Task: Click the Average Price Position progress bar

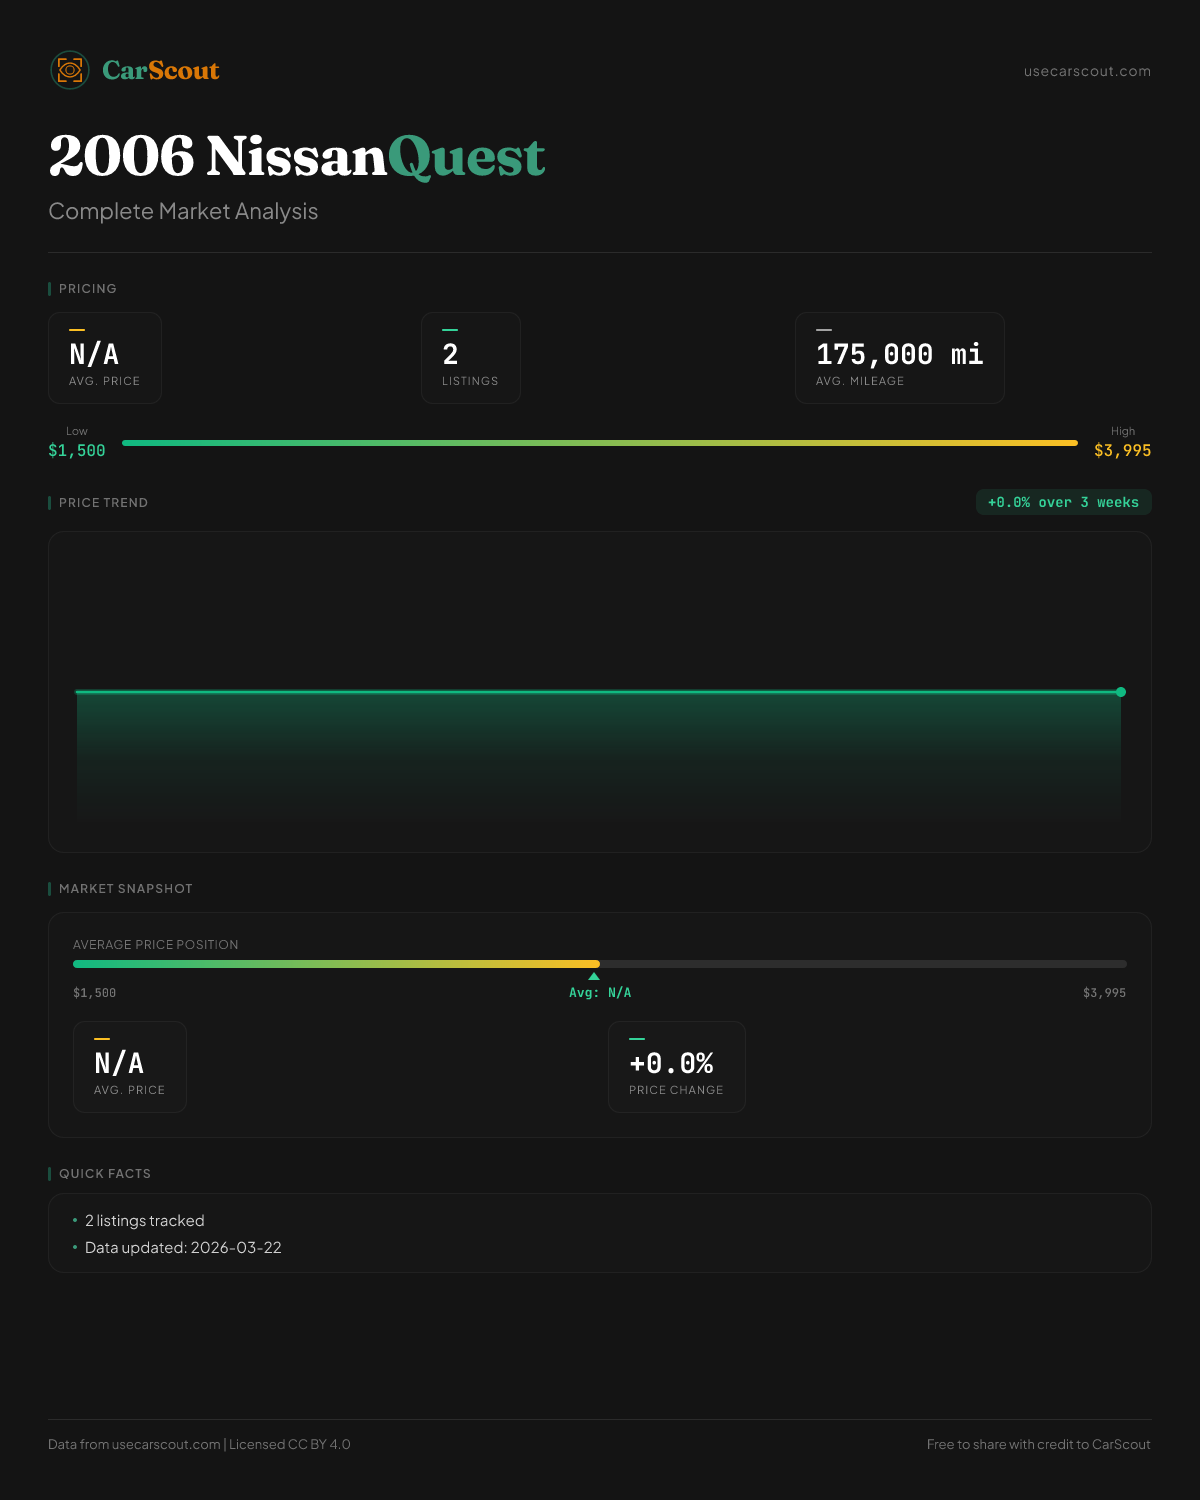Action: point(600,964)
